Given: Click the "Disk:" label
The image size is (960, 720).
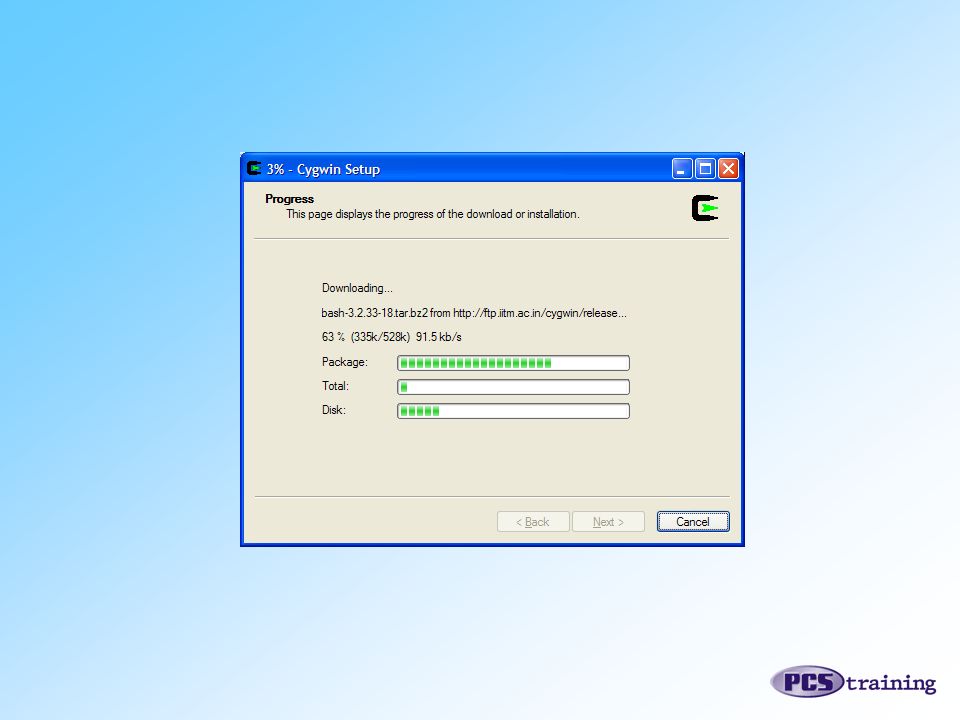Looking at the screenshot, I should [x=334, y=410].
